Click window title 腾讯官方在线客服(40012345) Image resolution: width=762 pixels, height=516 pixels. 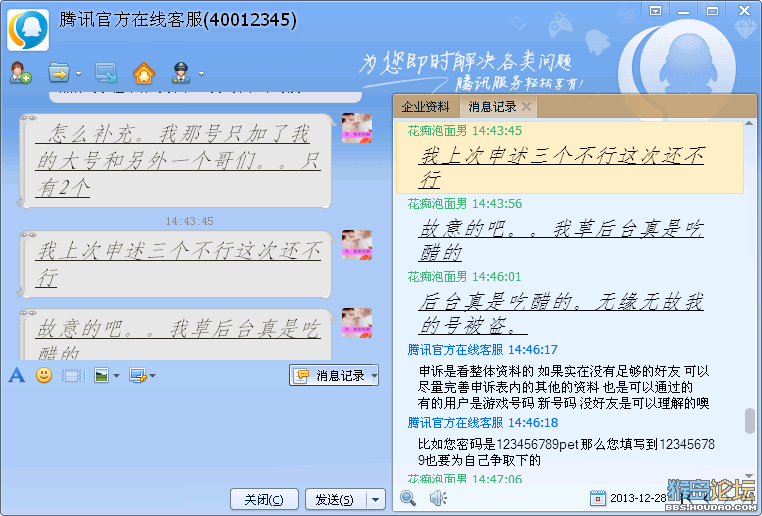coord(178,20)
